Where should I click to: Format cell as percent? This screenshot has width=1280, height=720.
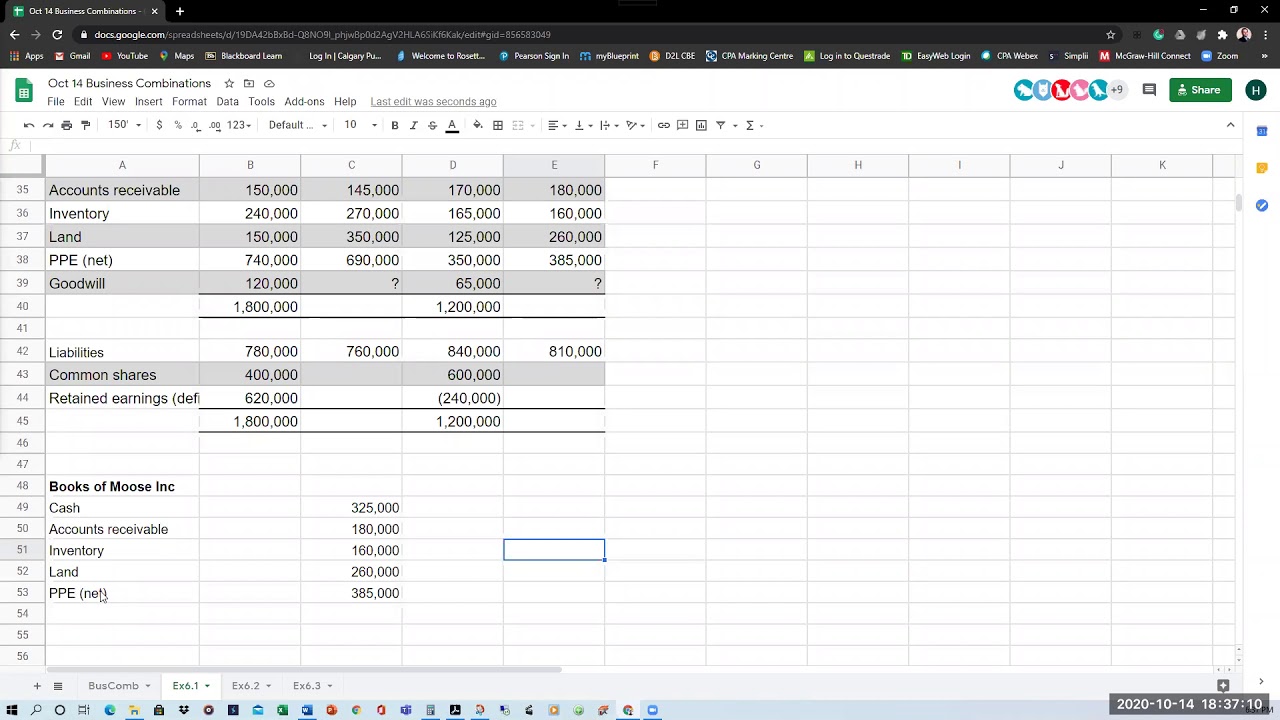coord(178,125)
